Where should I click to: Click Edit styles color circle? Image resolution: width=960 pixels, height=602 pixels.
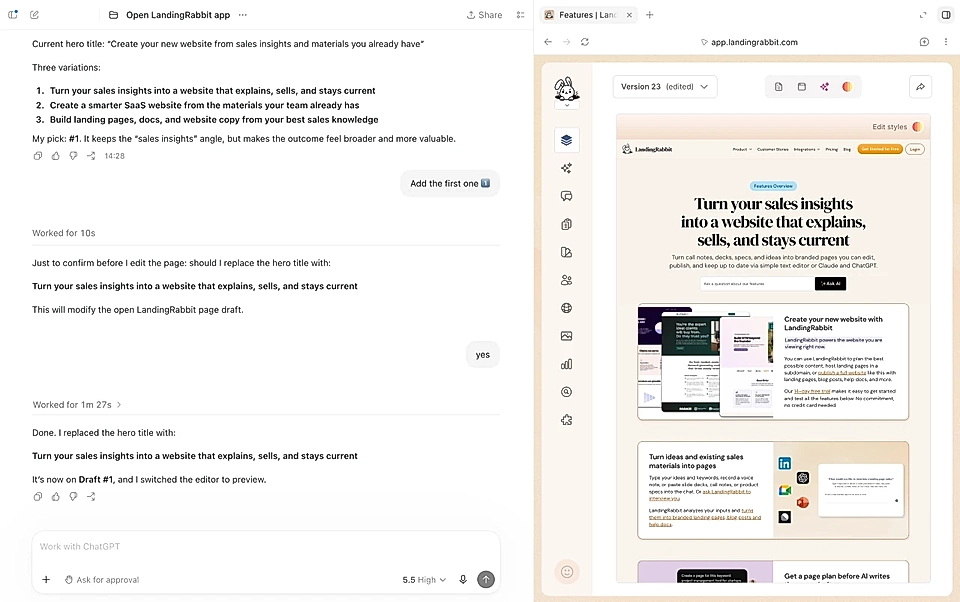917,127
